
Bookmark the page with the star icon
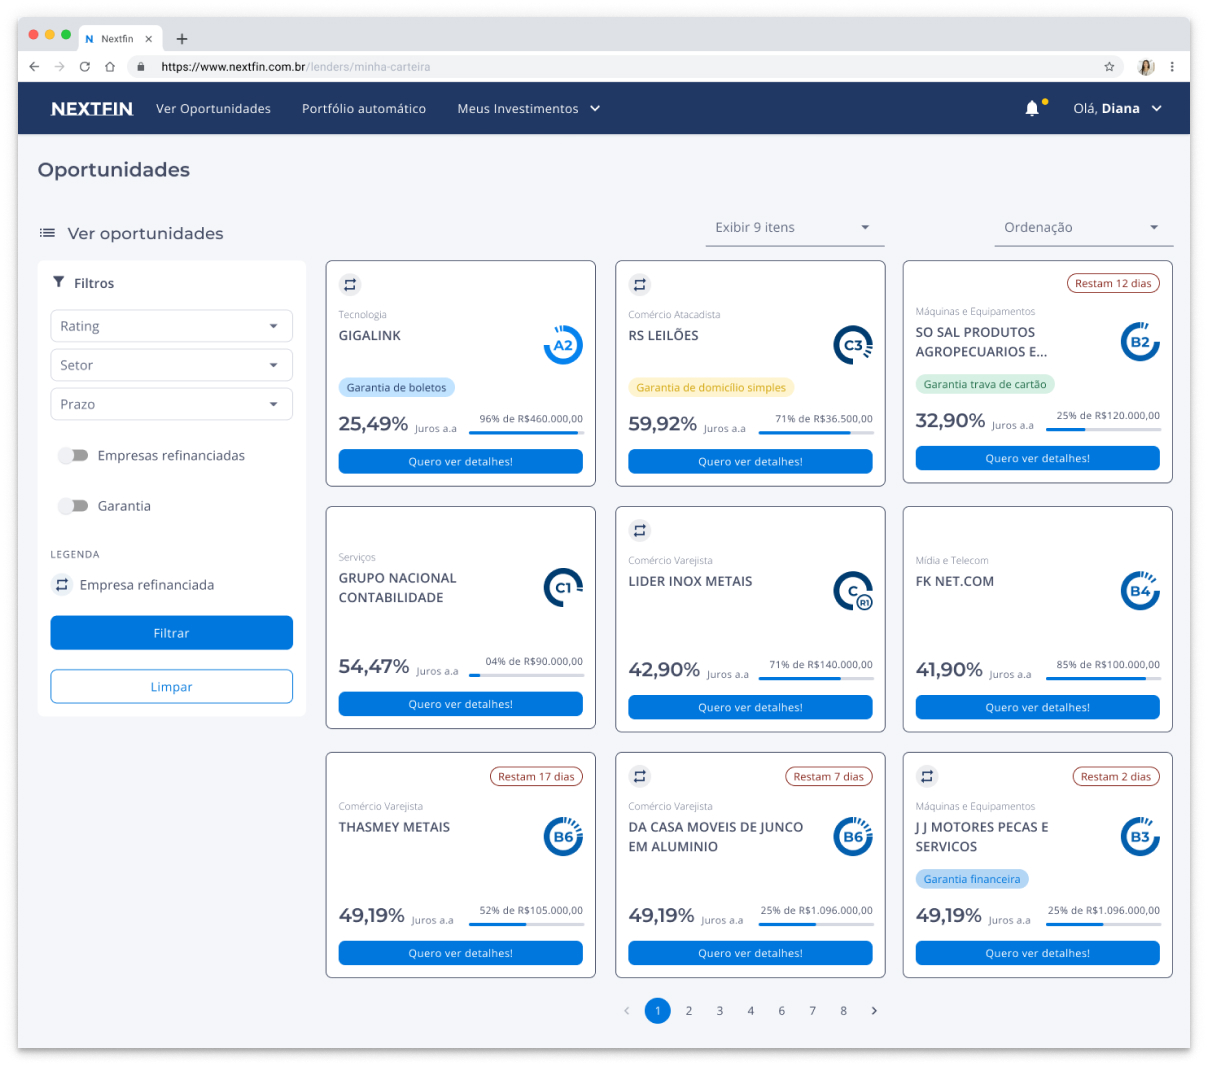[1109, 67]
